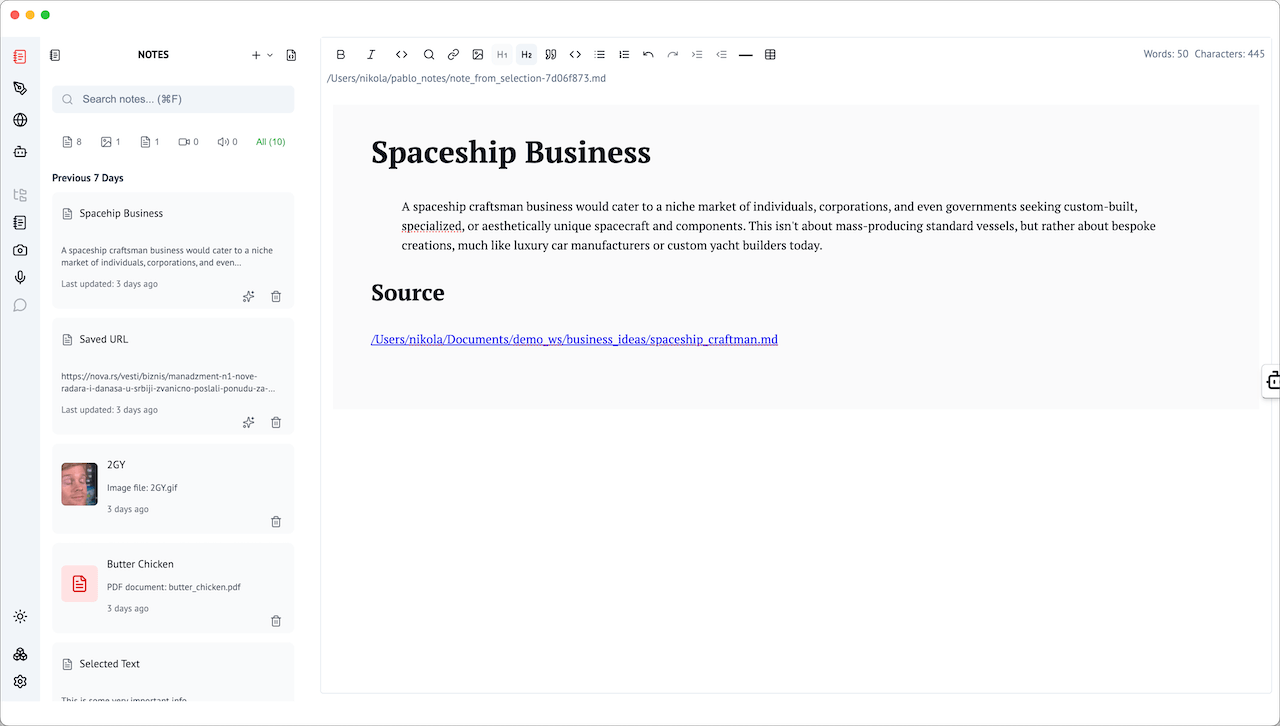Filter by text notes showing 8
The height and width of the screenshot is (726, 1280).
click(x=72, y=142)
